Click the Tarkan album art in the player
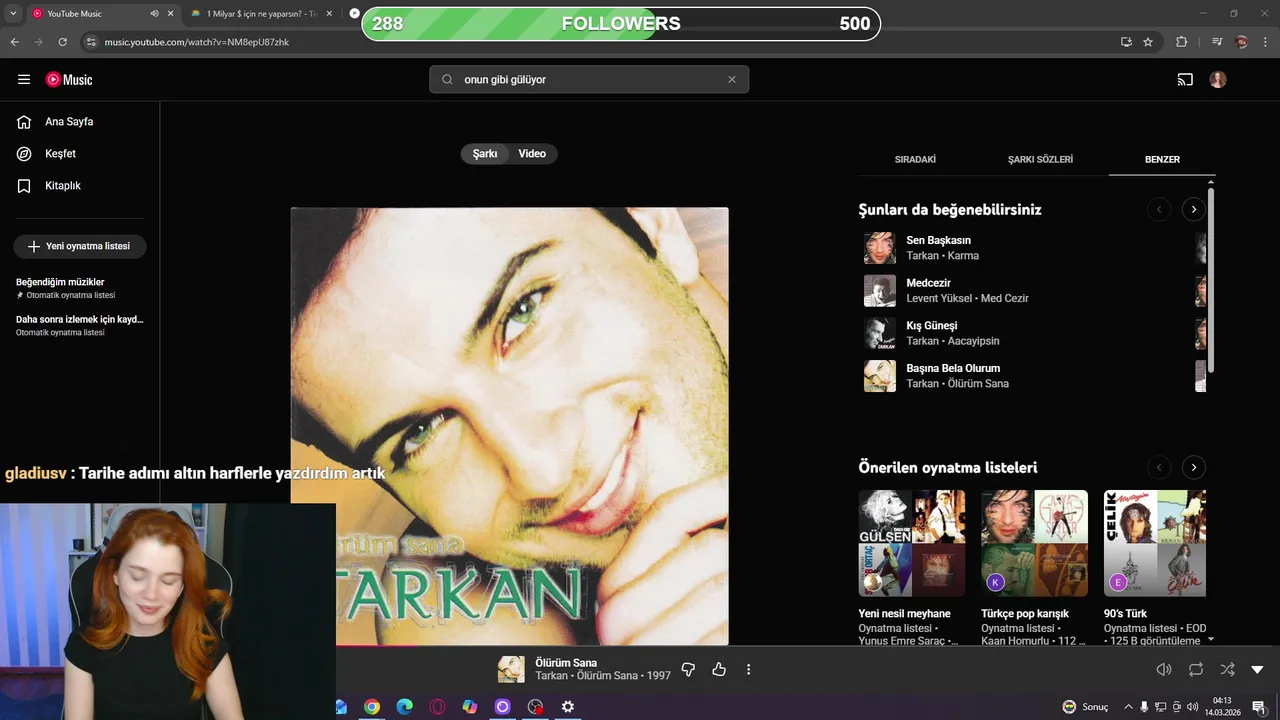1280x720 pixels. pyautogui.click(x=510, y=427)
